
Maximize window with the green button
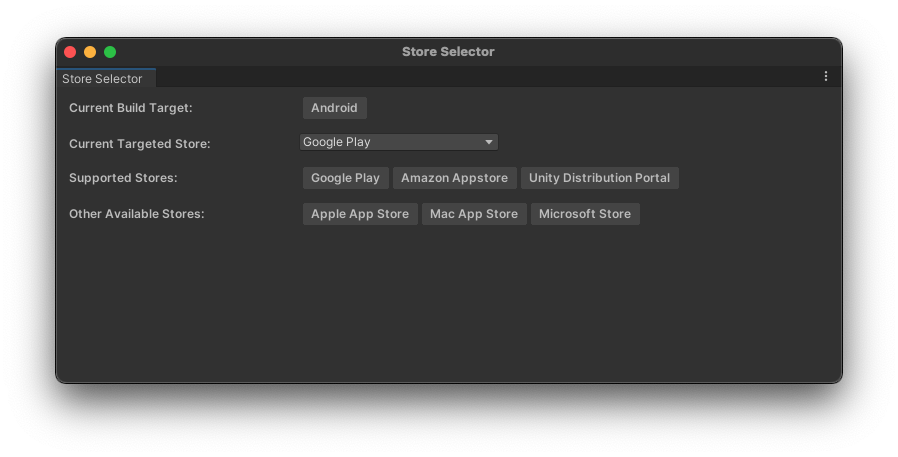click(x=110, y=52)
